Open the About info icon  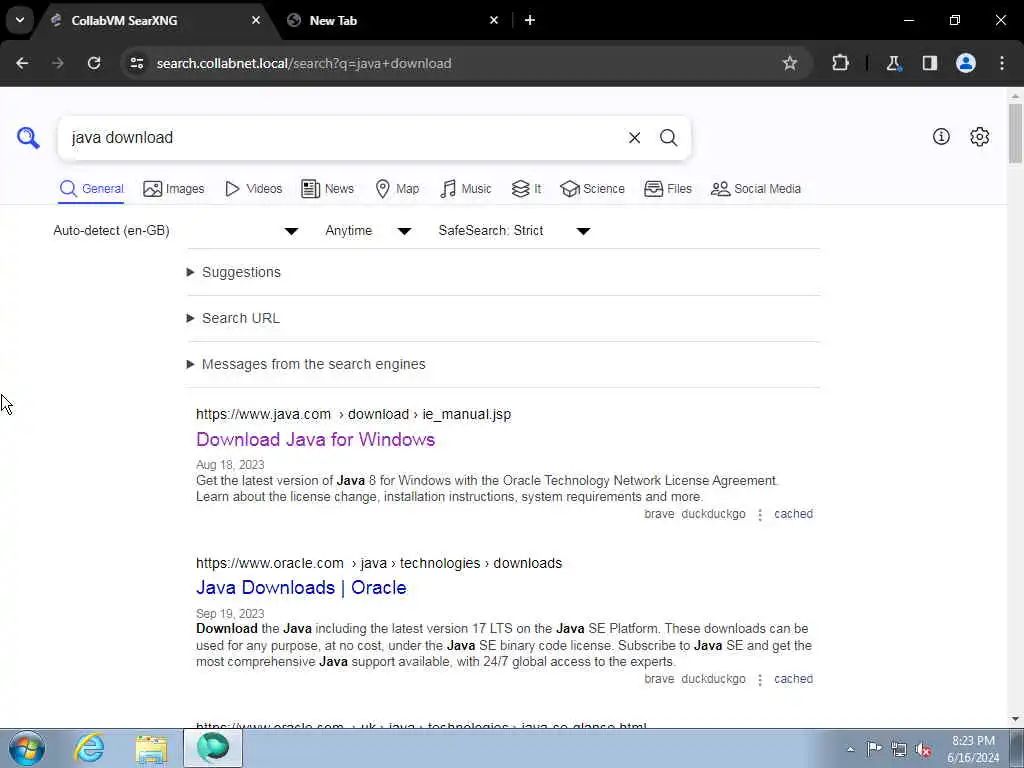point(941,136)
